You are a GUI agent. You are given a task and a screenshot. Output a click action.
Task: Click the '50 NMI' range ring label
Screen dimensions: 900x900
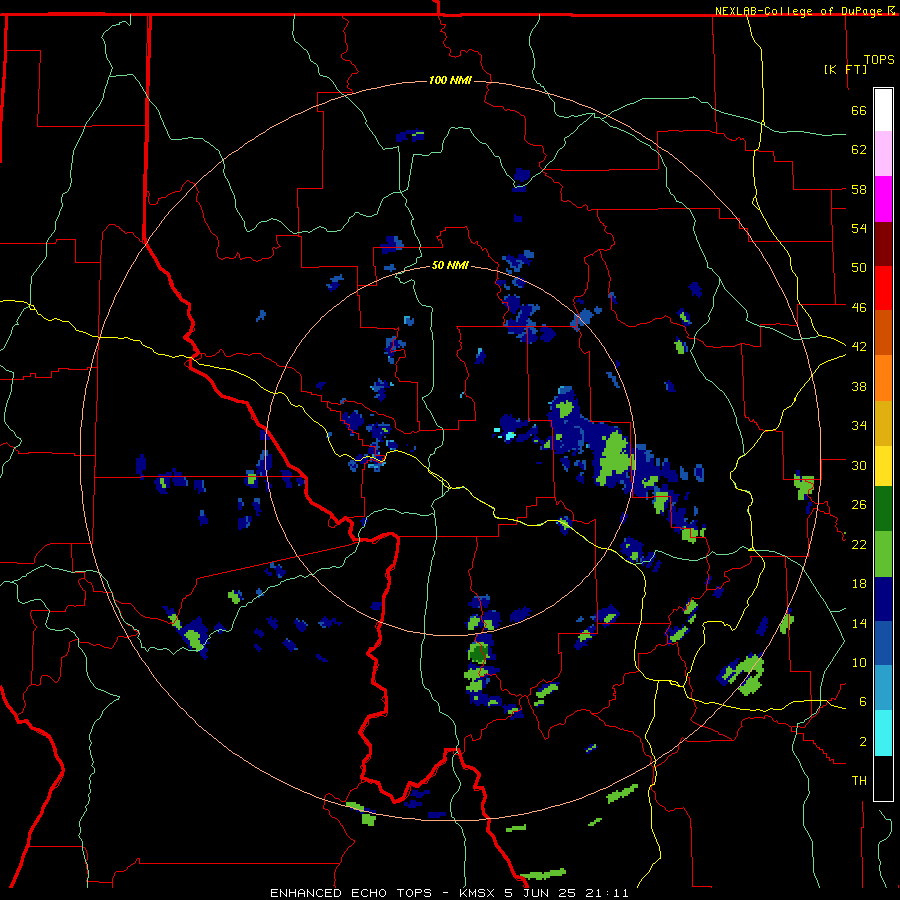450,265
